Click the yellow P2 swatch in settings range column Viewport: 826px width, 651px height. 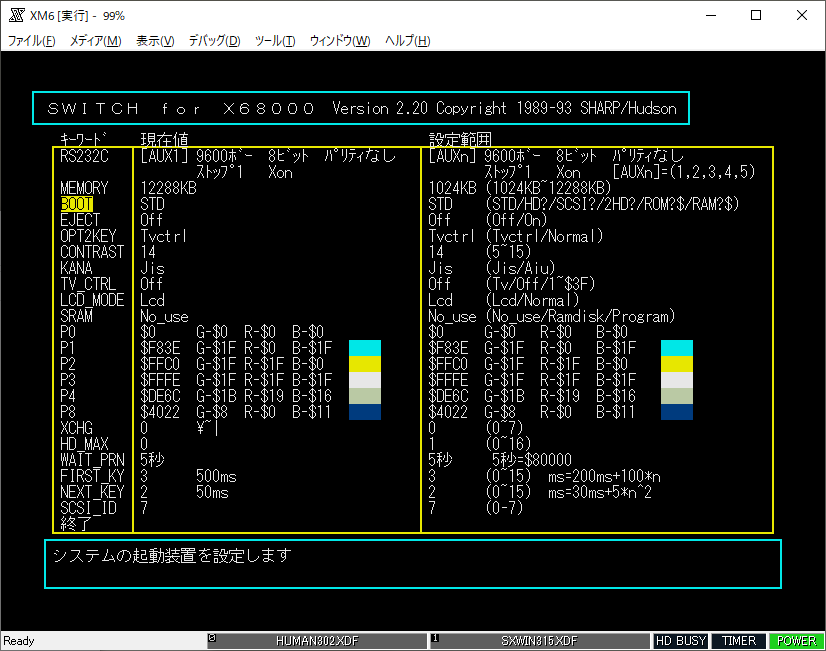coord(677,364)
